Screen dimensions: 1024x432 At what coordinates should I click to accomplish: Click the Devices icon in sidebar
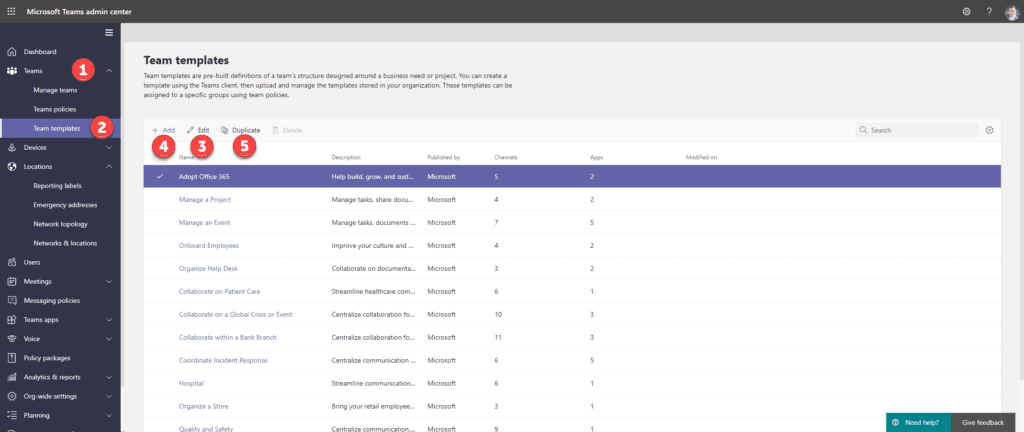(x=12, y=147)
